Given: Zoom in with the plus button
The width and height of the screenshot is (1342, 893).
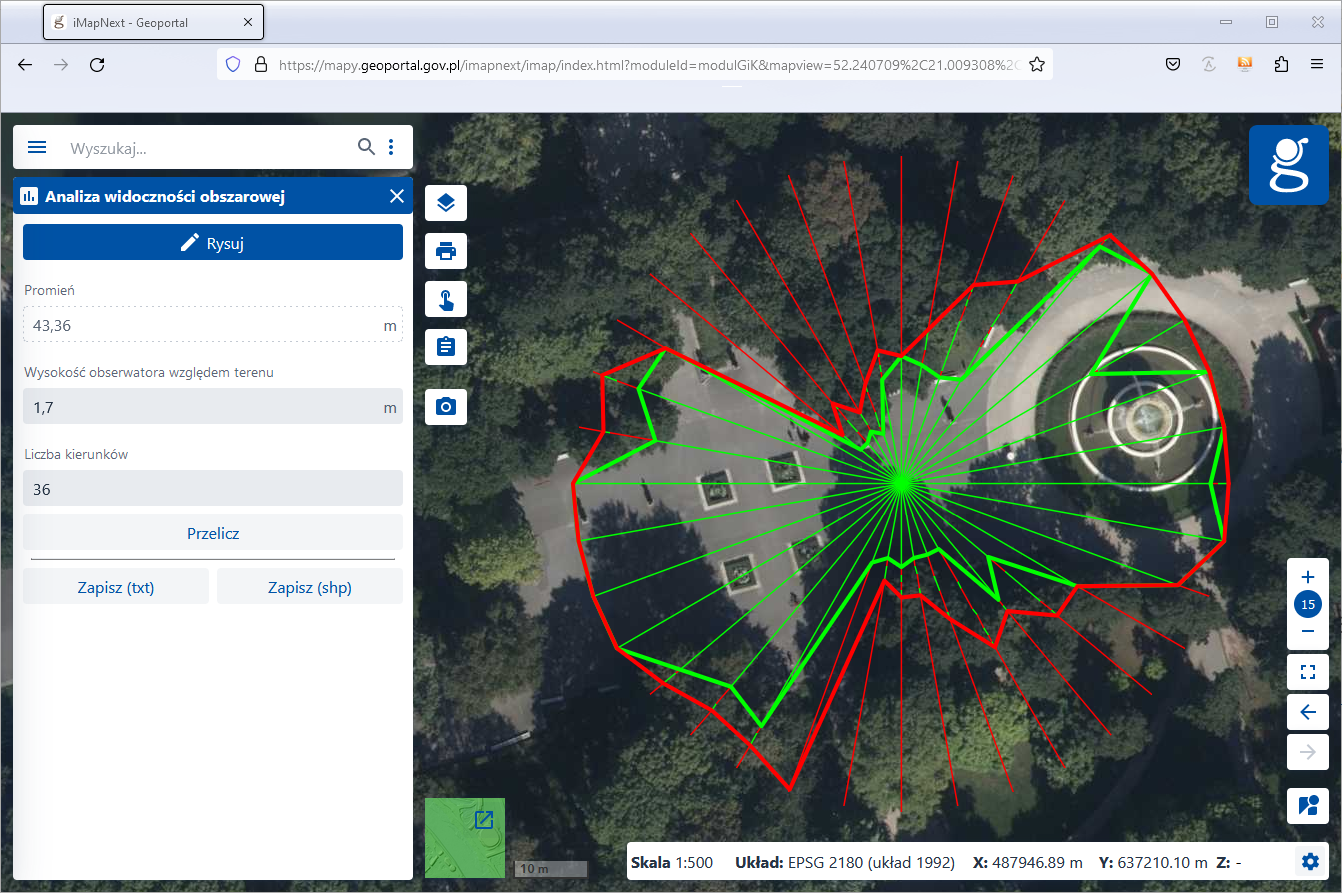Looking at the screenshot, I should [1308, 577].
